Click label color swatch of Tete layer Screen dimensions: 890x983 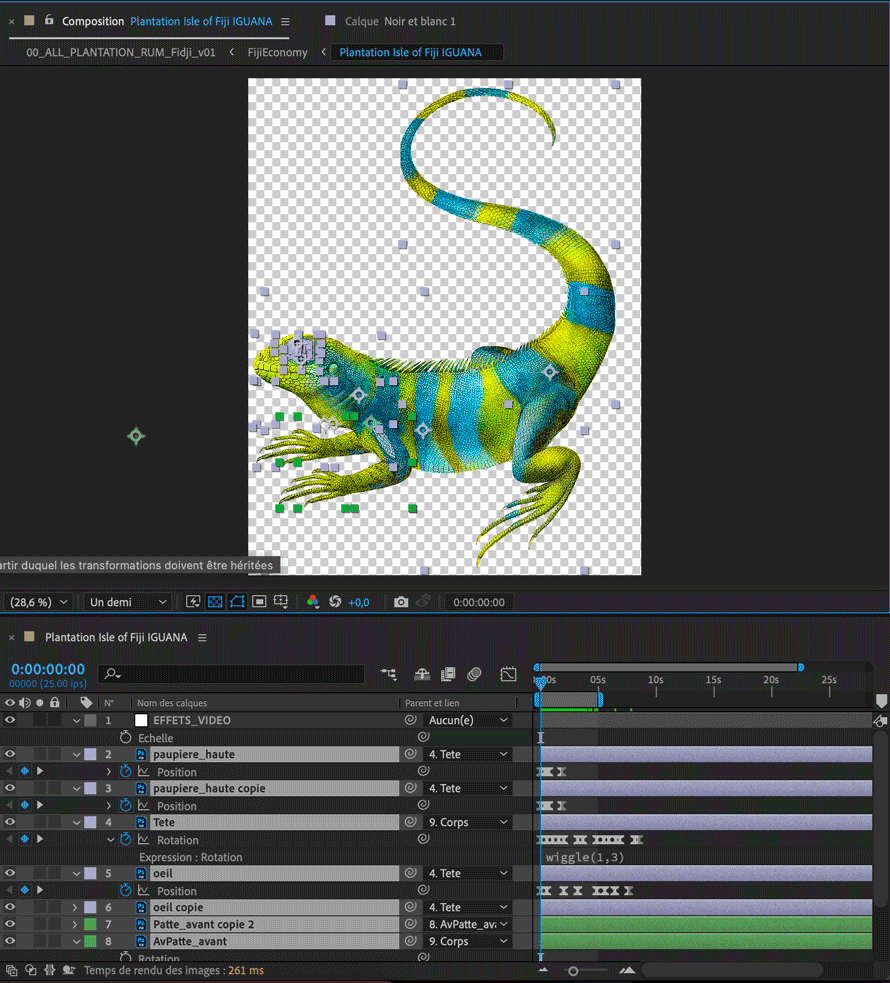[x=90, y=822]
